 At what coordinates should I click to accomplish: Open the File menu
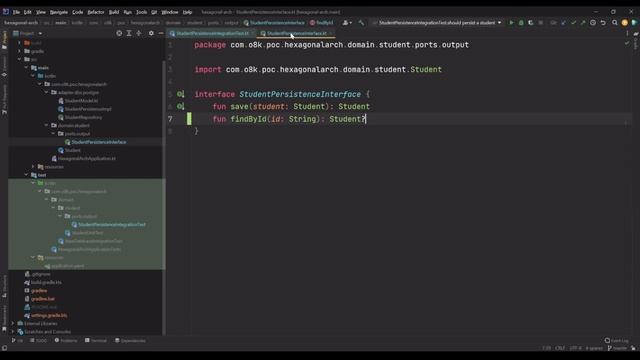[16, 12]
